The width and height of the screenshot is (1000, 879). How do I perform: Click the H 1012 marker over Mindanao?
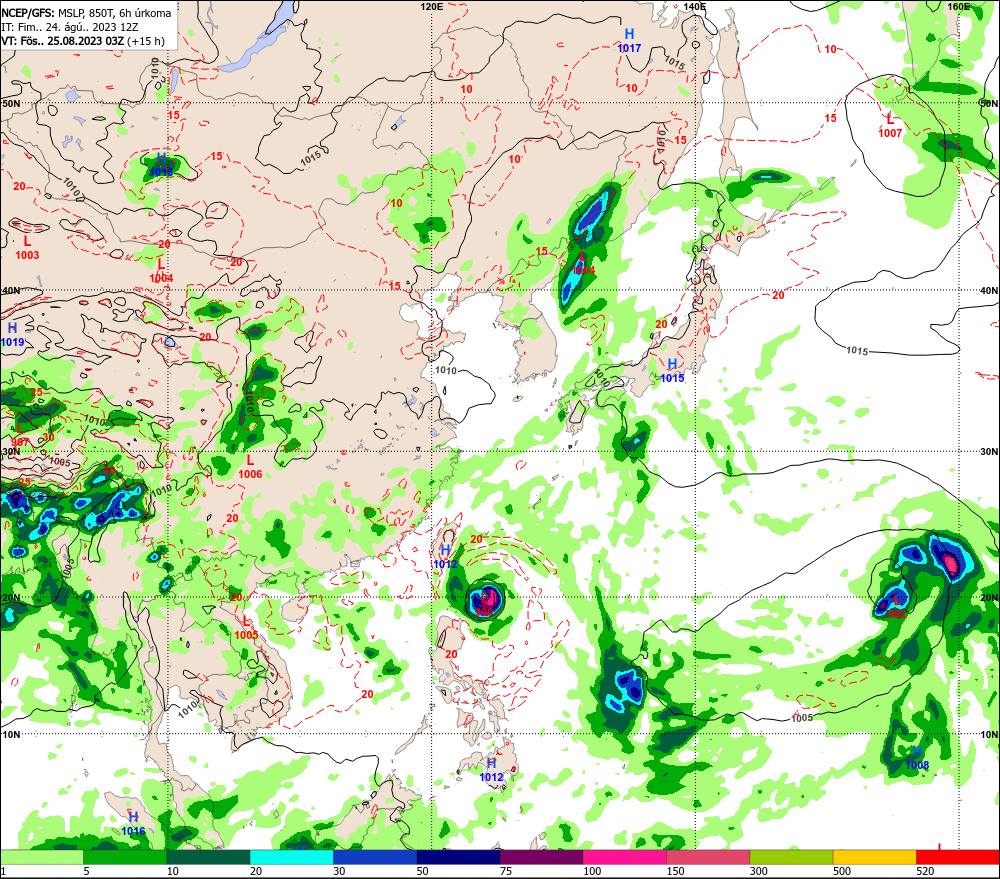coord(491,770)
